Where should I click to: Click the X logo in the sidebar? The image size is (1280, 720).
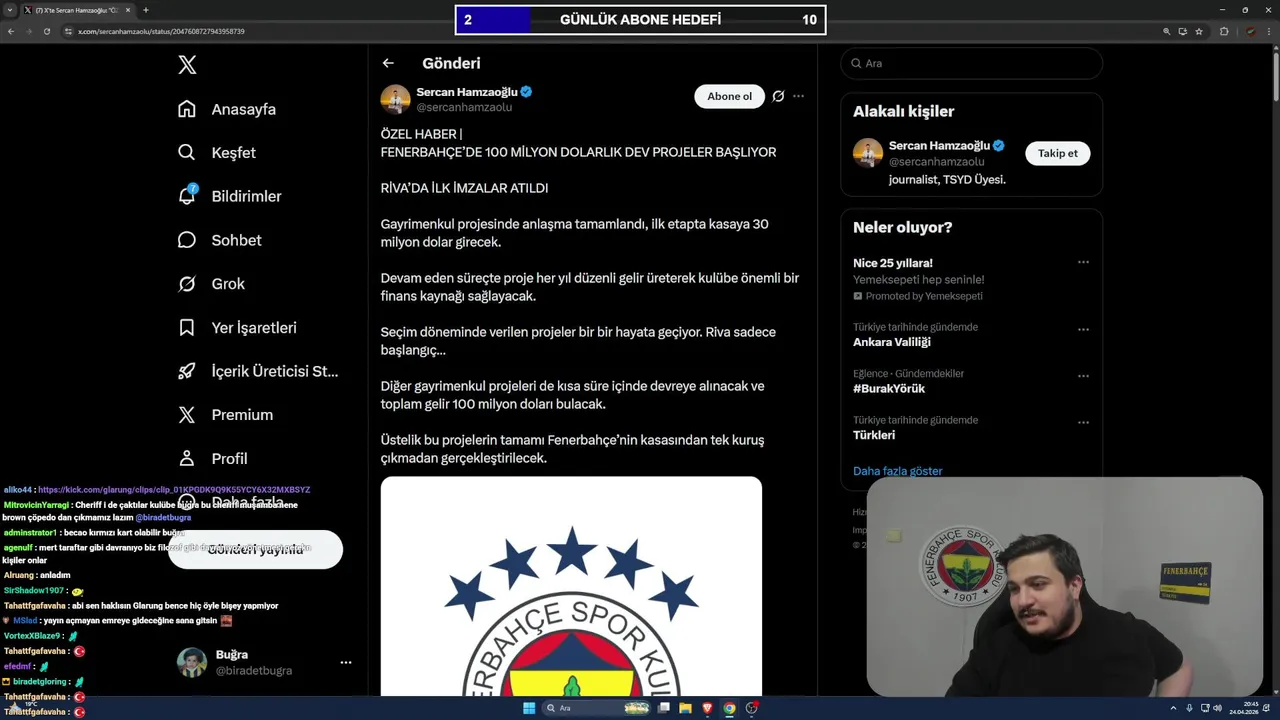[x=187, y=65]
